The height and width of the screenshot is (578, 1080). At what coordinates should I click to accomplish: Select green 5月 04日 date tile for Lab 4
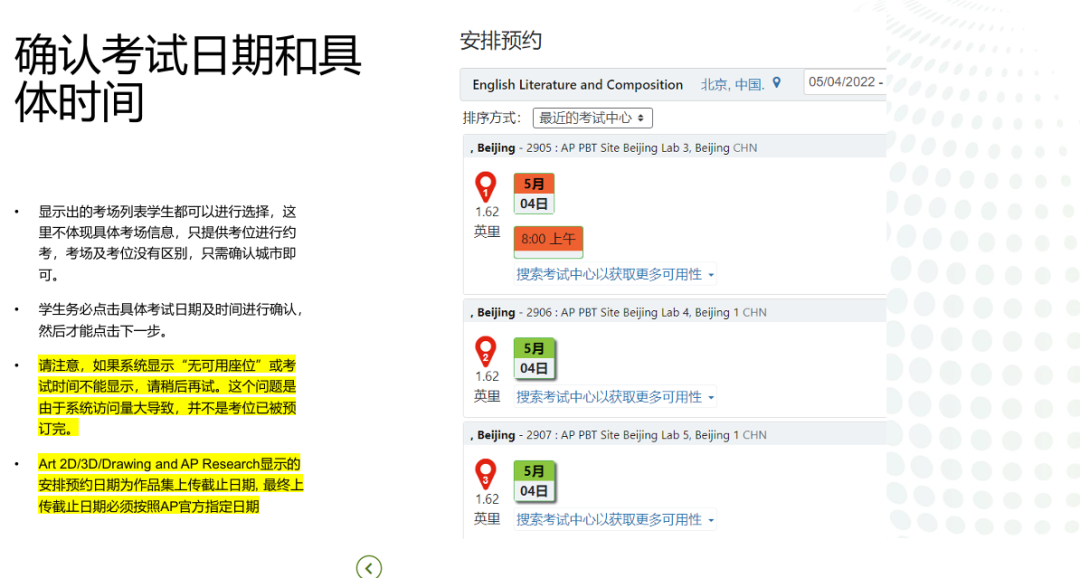pos(534,358)
